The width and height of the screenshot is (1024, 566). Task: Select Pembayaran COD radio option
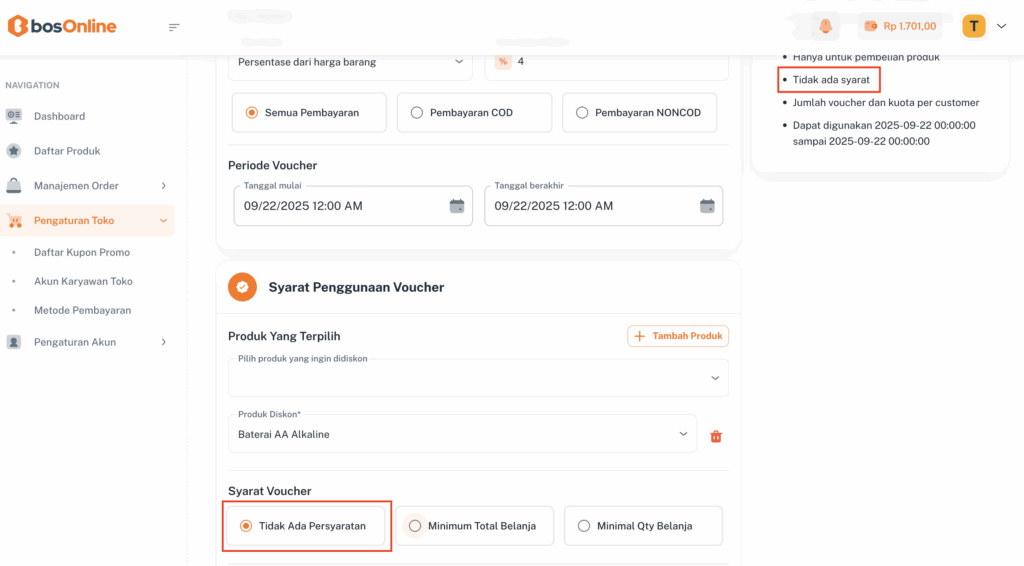(417, 113)
